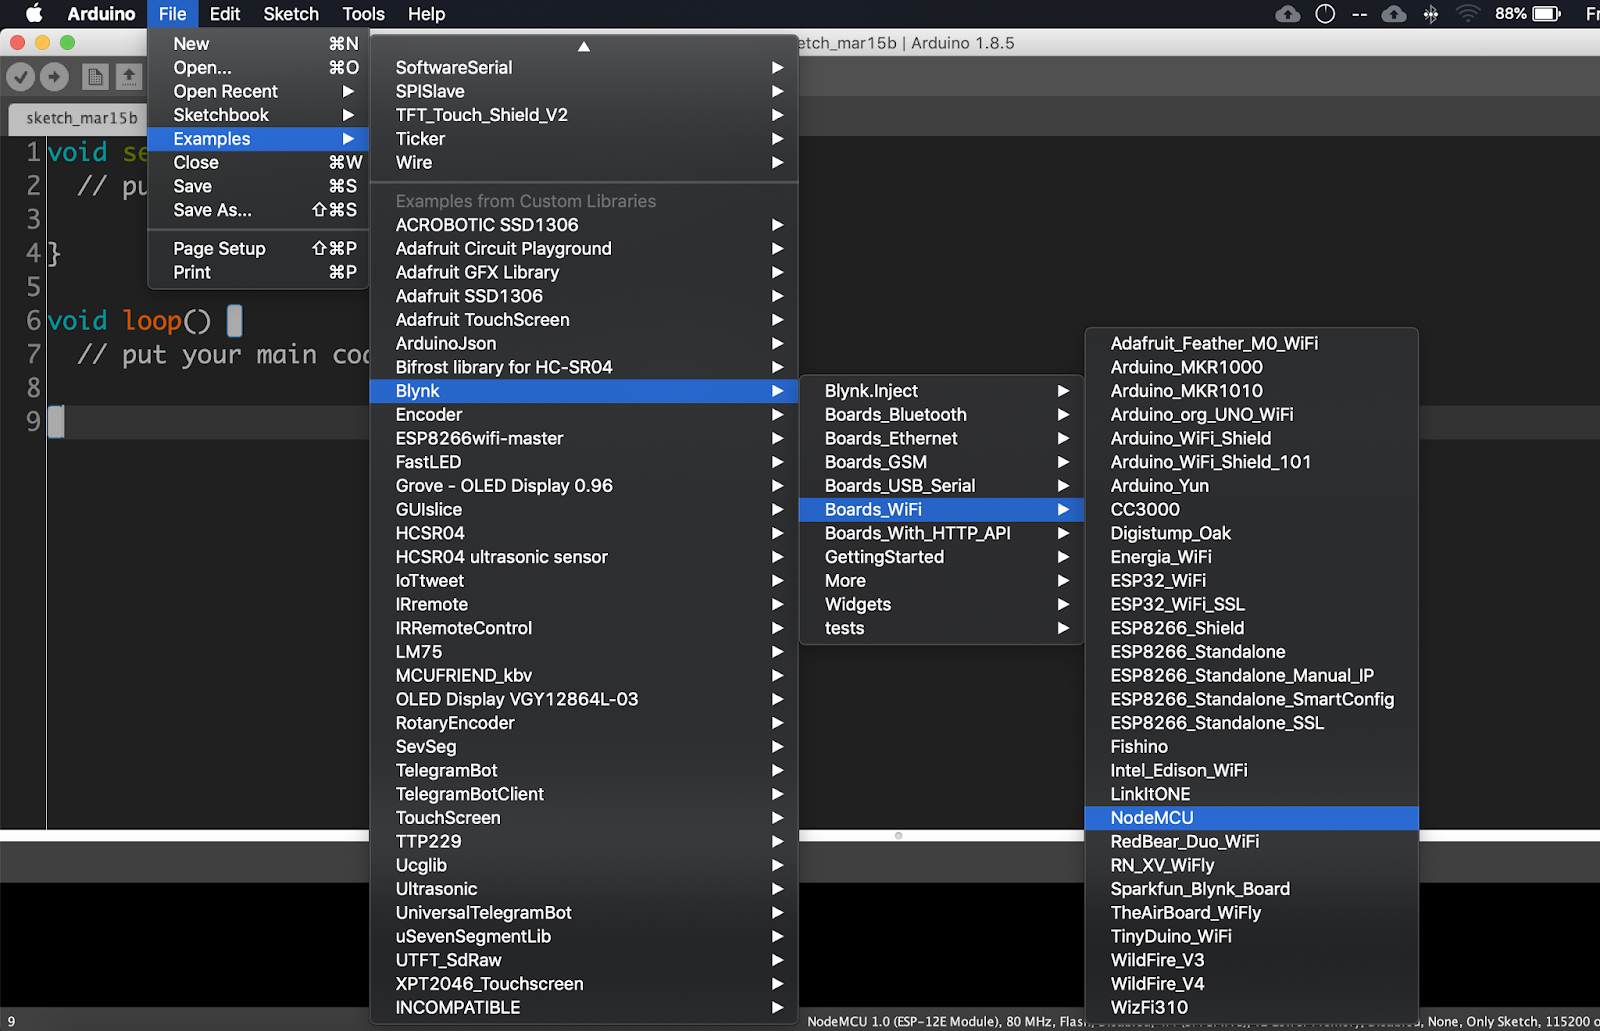Screen dimensions: 1600x1031
Task: Click the New sketch document icon
Action: click(x=95, y=76)
